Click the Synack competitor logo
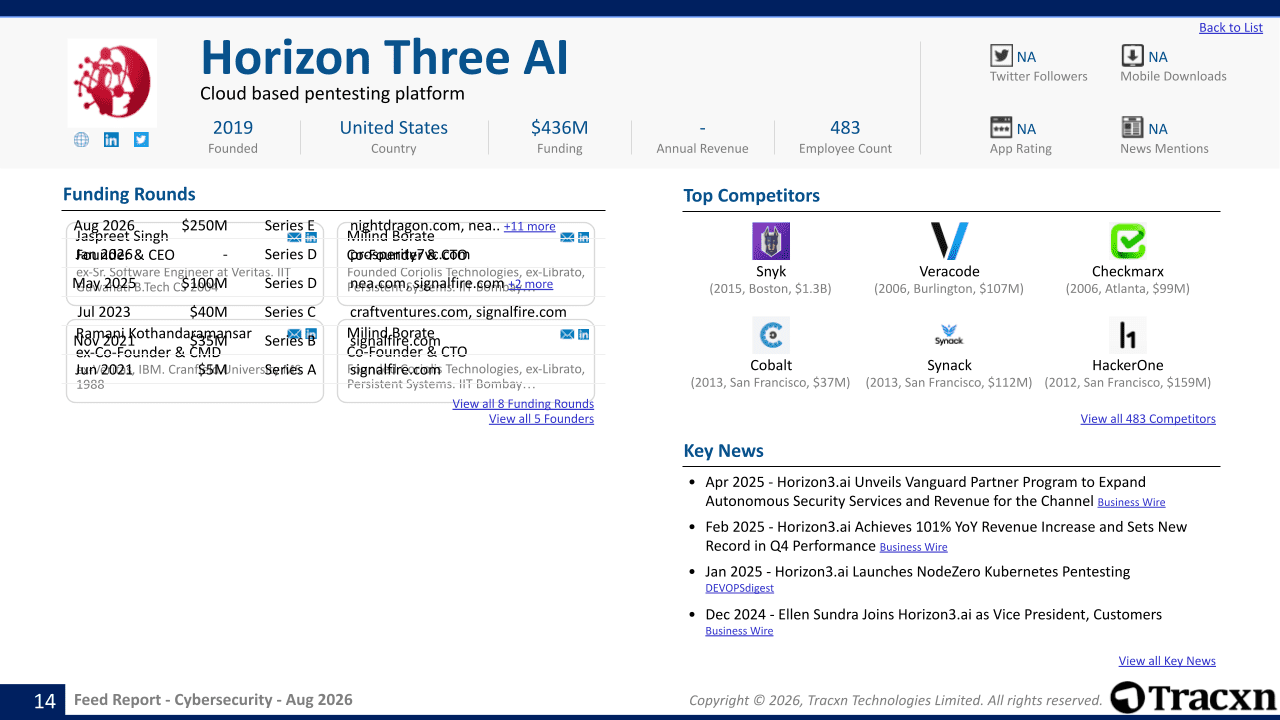 point(949,335)
